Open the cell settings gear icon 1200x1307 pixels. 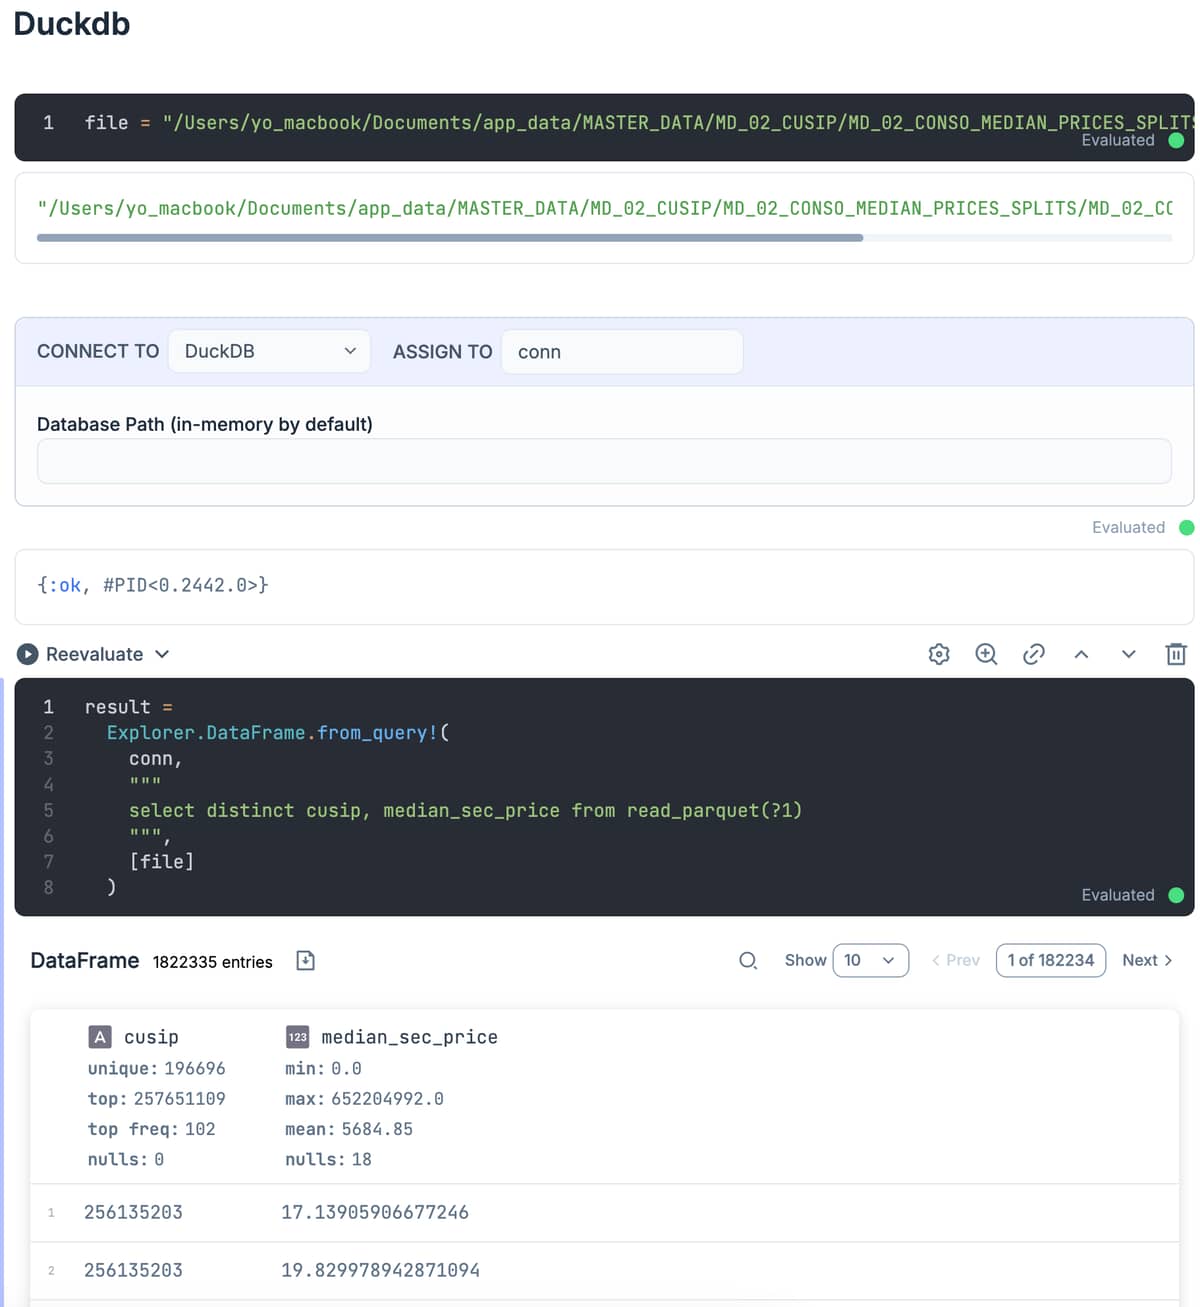(x=939, y=654)
